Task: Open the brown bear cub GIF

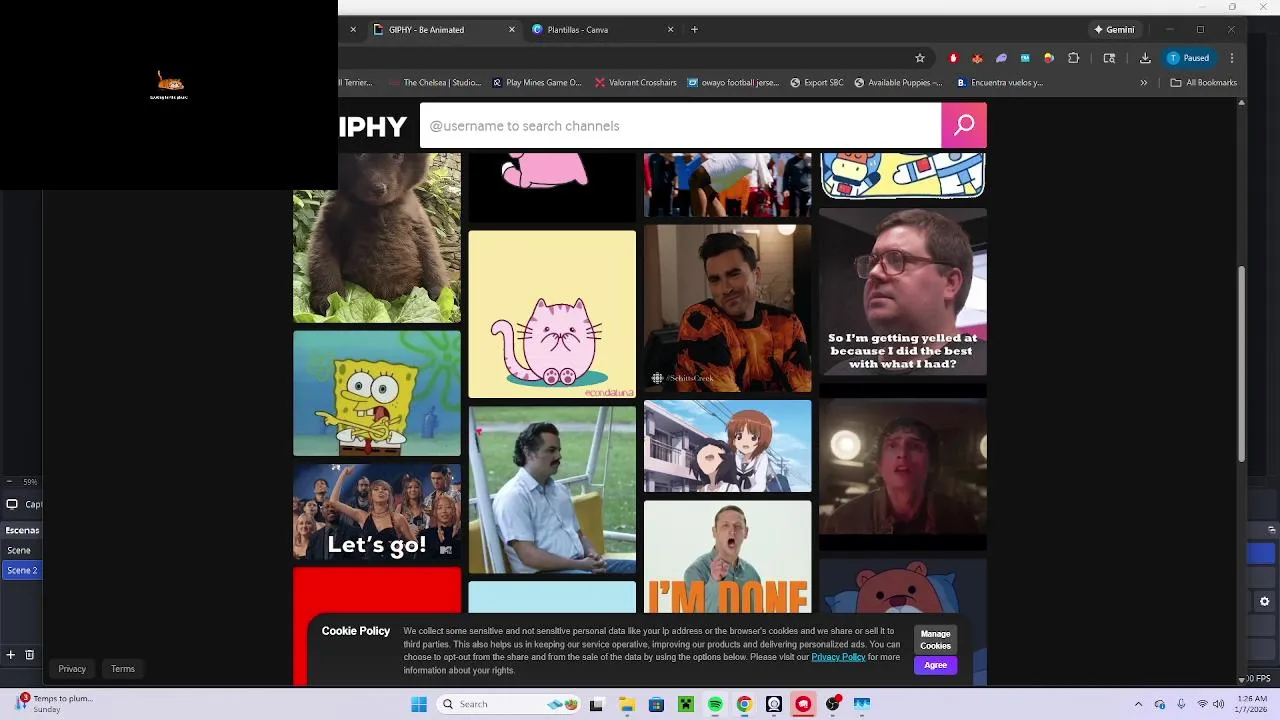Action: pos(377,238)
